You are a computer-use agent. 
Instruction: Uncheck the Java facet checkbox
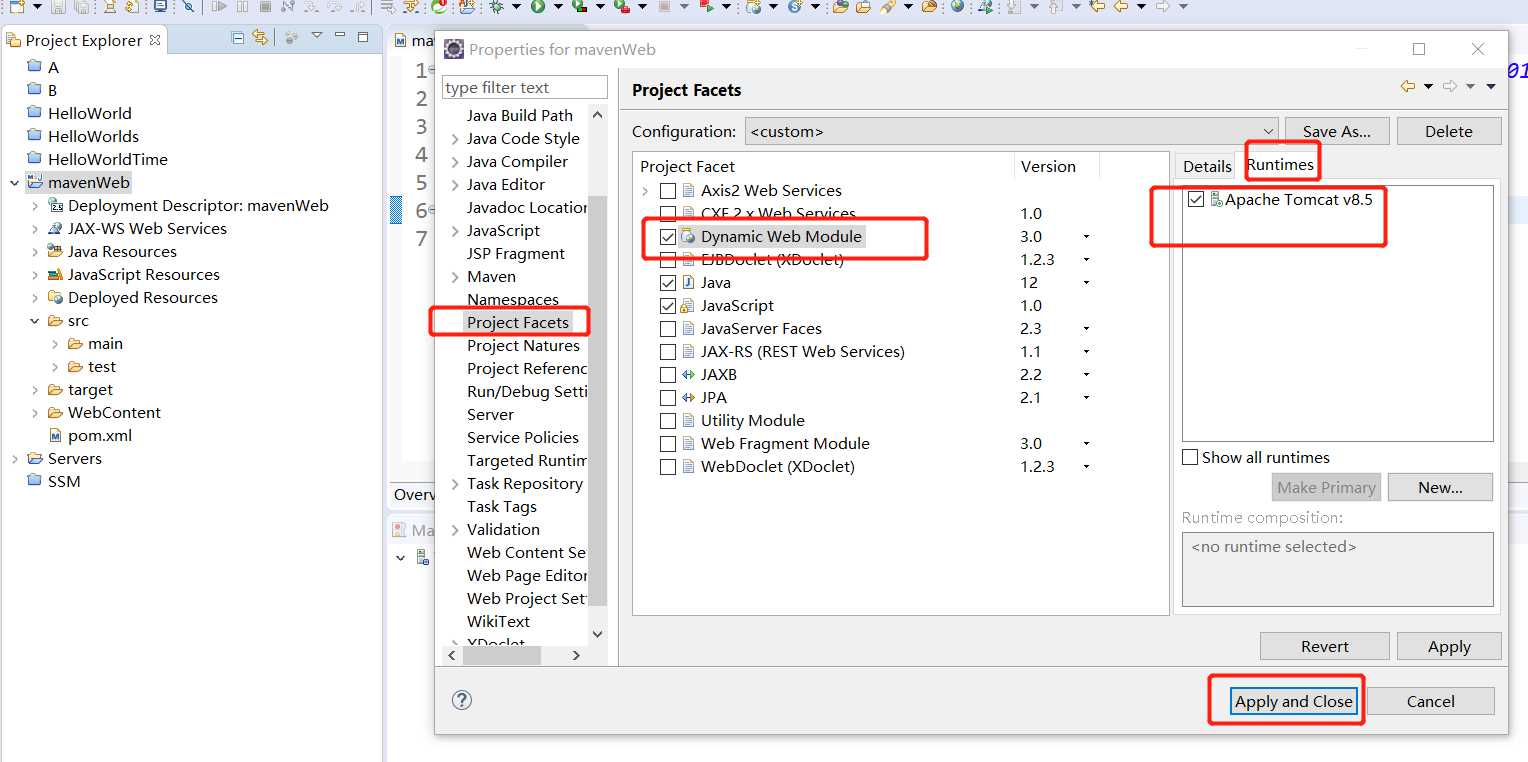point(668,283)
